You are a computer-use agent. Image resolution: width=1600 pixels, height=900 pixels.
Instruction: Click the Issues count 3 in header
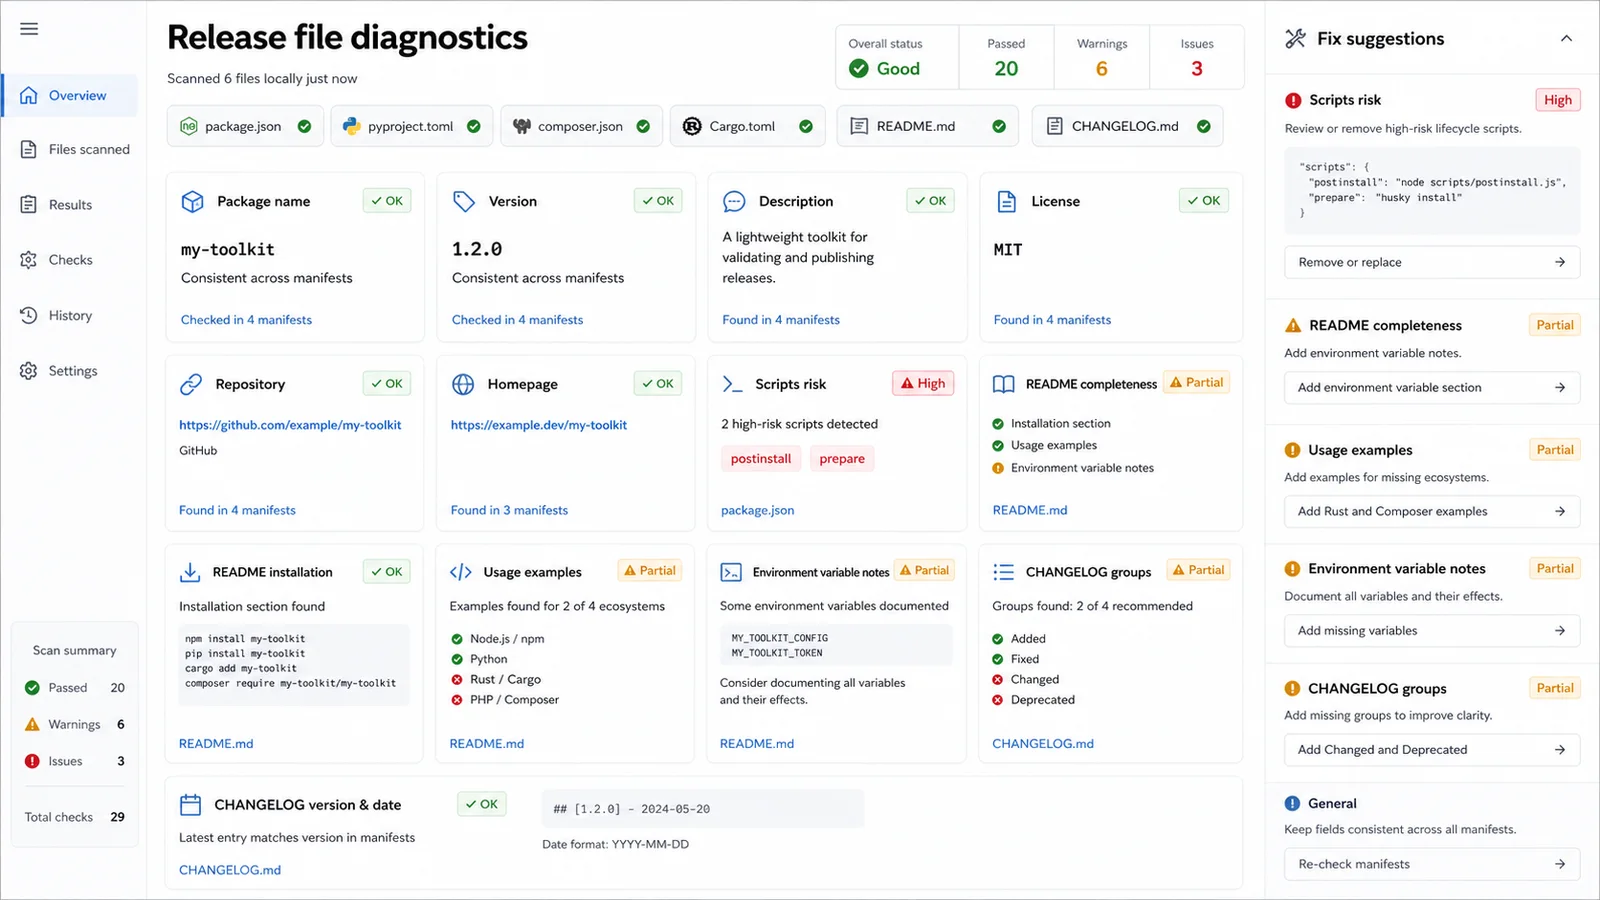click(1197, 69)
